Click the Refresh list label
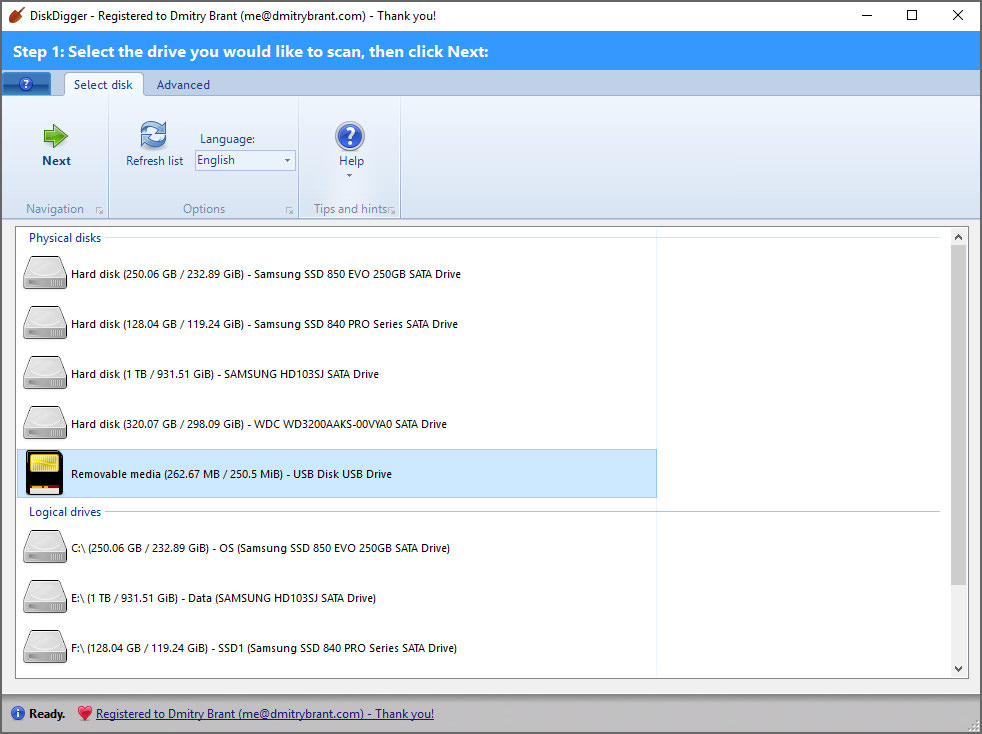The image size is (982, 734). point(155,161)
